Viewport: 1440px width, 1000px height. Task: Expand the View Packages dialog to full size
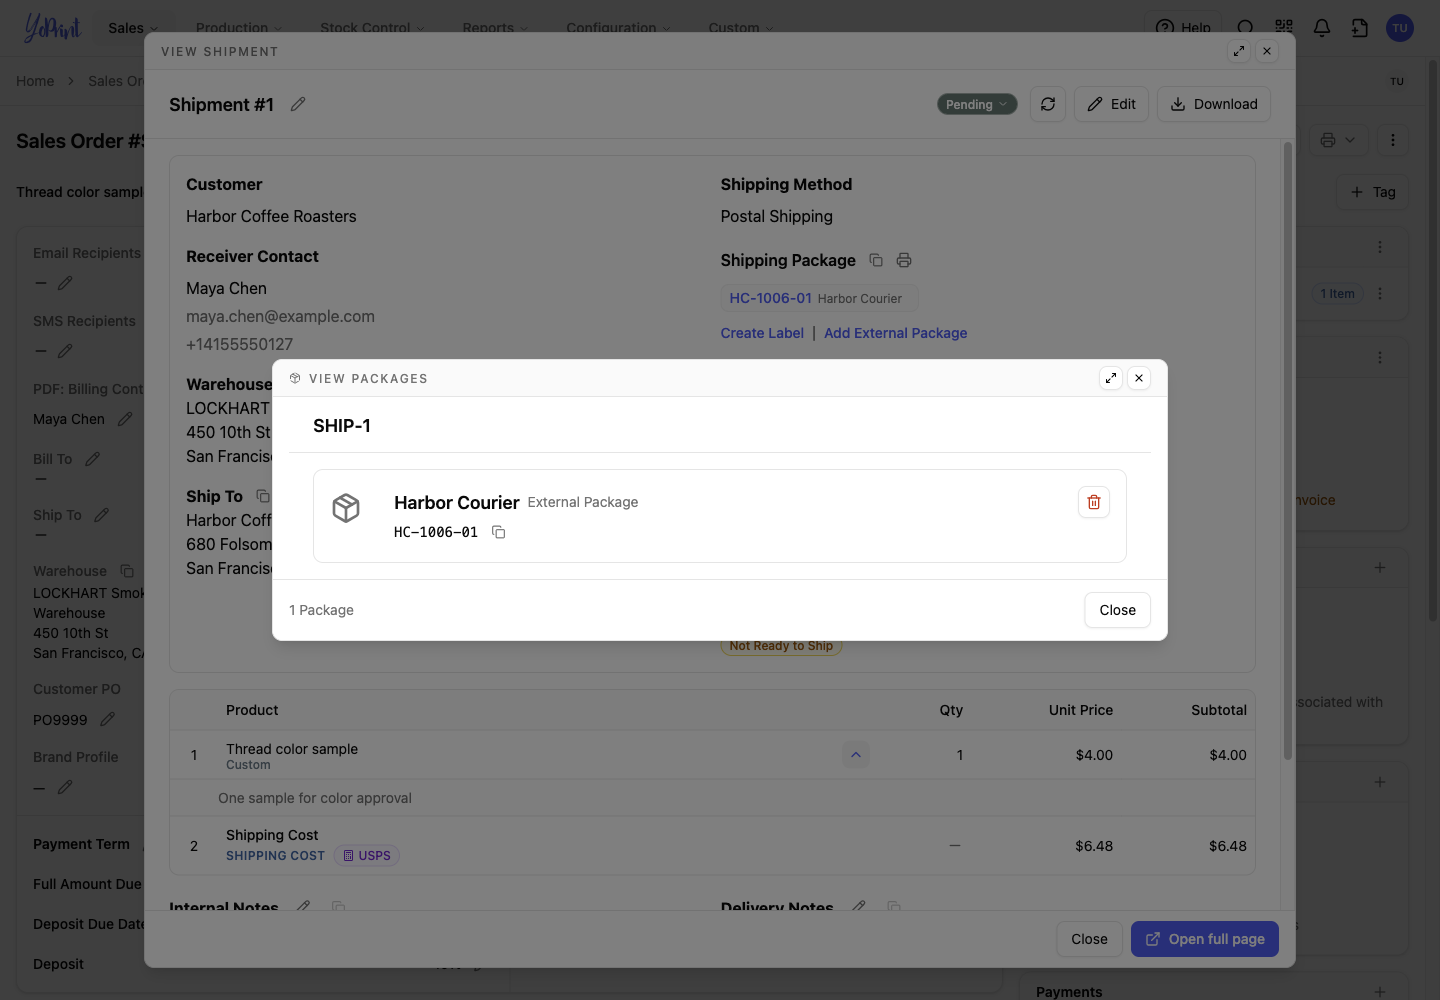click(x=1111, y=378)
